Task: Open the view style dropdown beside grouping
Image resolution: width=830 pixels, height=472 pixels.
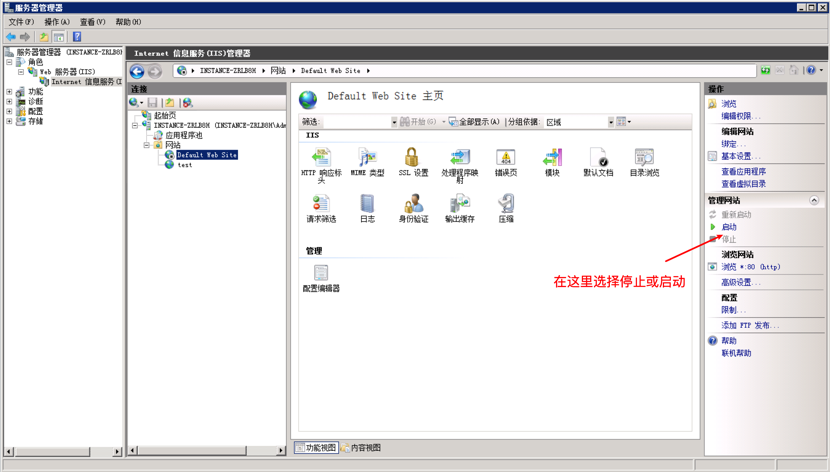Action: pyautogui.click(x=624, y=122)
